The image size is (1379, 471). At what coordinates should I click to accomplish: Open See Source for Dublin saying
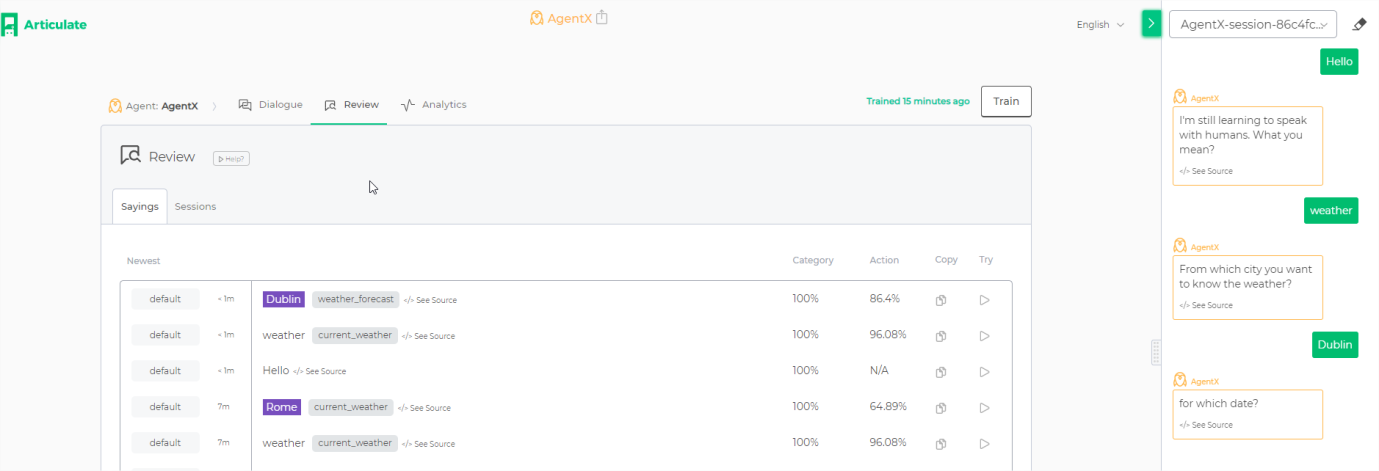click(430, 300)
